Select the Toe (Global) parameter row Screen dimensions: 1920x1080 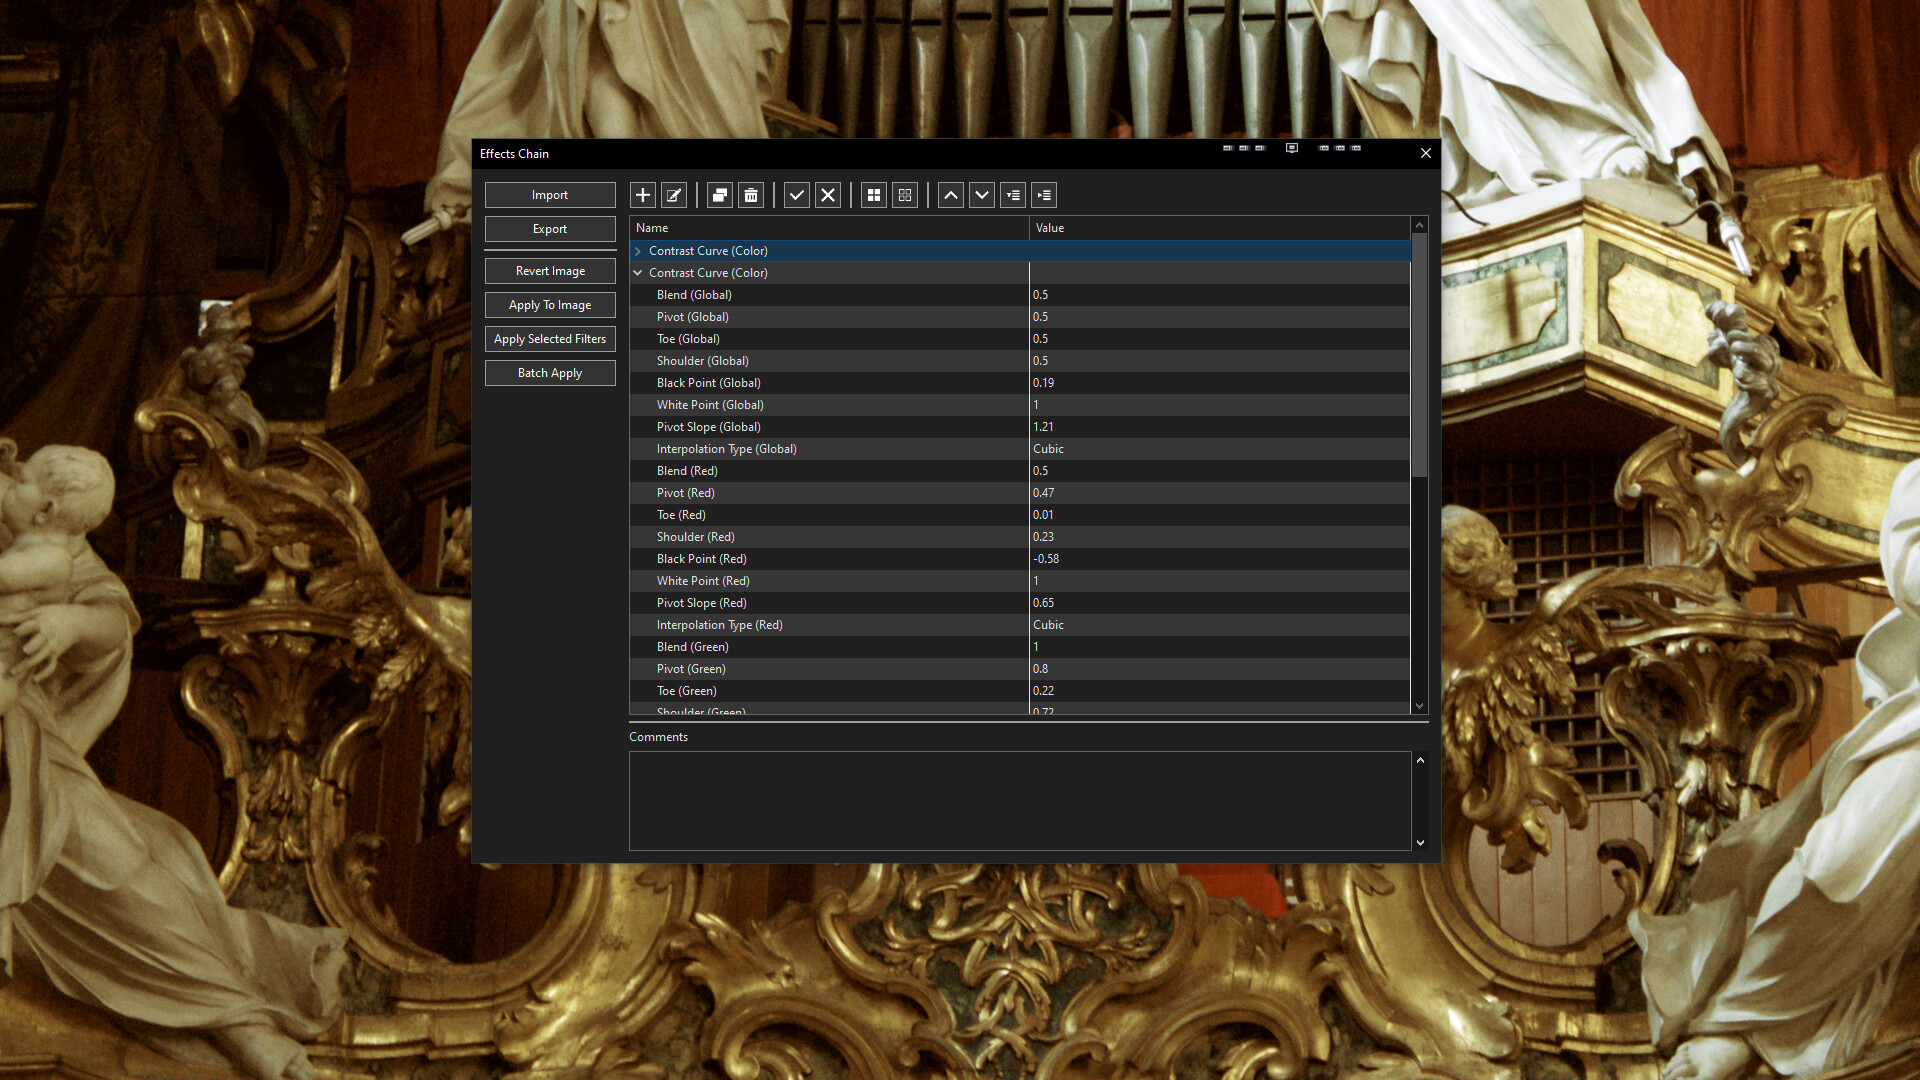[x=1020, y=339]
